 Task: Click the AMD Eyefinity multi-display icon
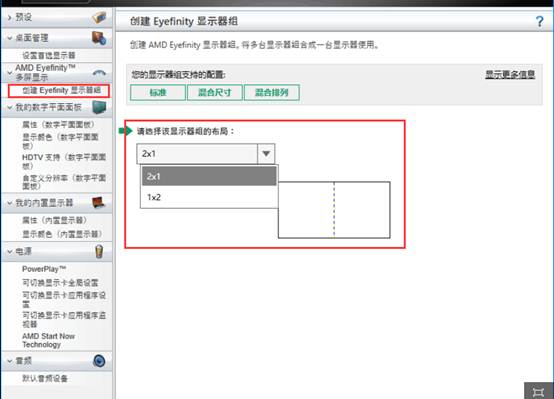tap(99, 73)
